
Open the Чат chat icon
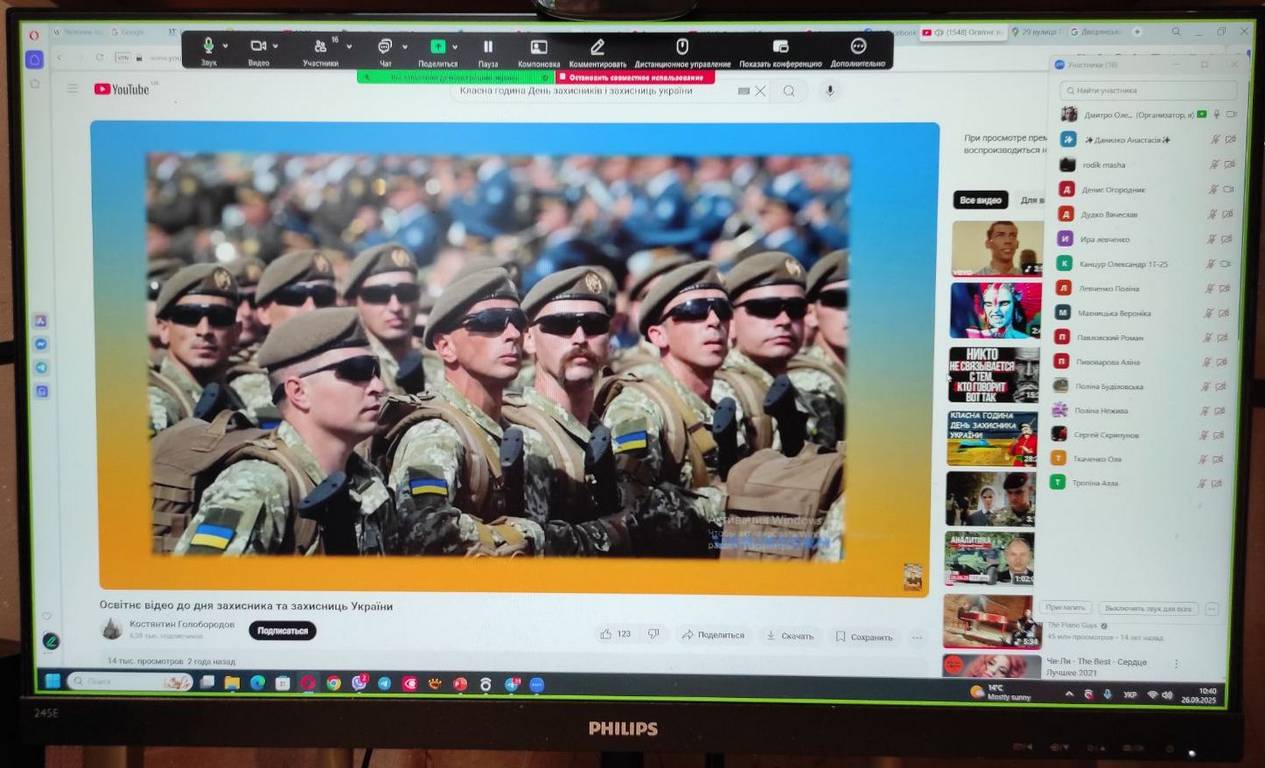click(385, 46)
